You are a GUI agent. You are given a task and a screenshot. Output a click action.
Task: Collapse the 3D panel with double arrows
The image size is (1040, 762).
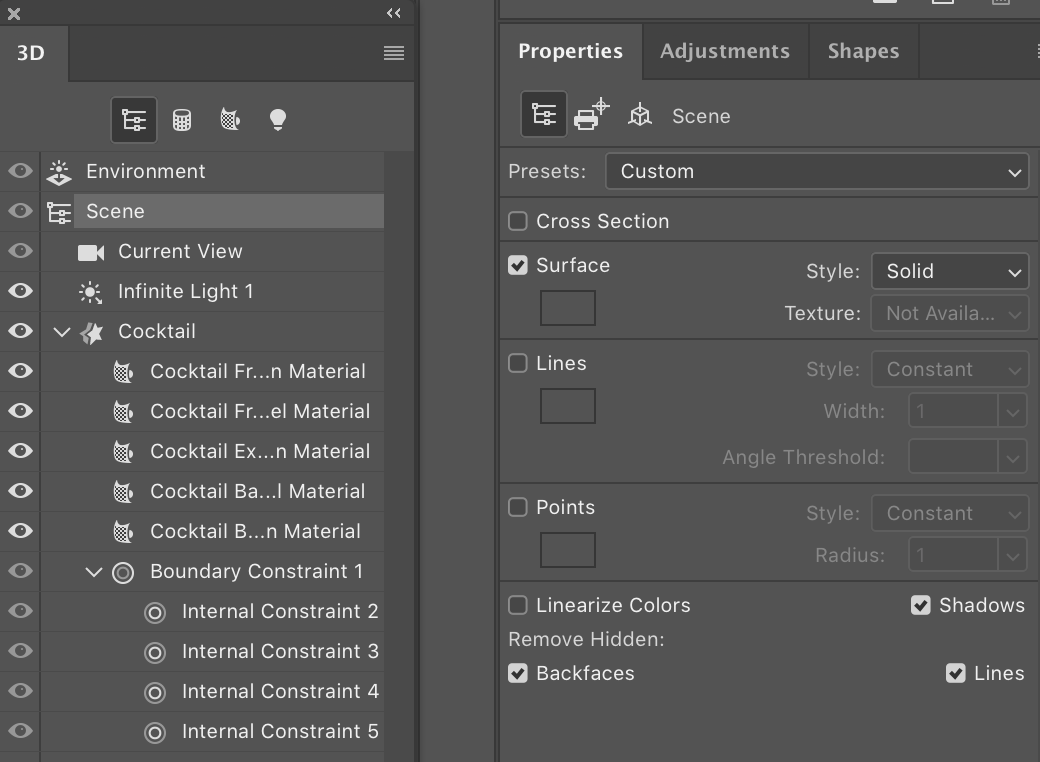(x=394, y=13)
